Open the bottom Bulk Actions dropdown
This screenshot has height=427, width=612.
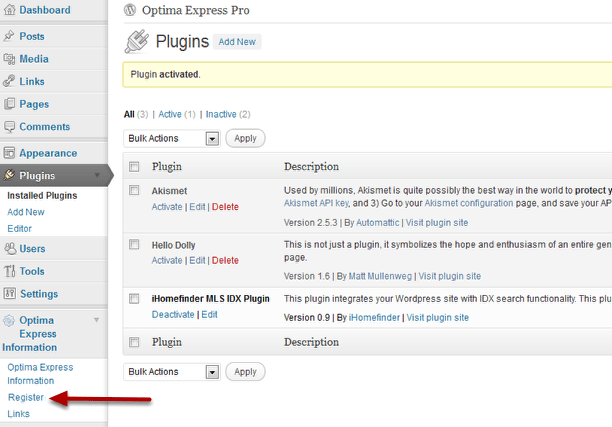(172, 372)
